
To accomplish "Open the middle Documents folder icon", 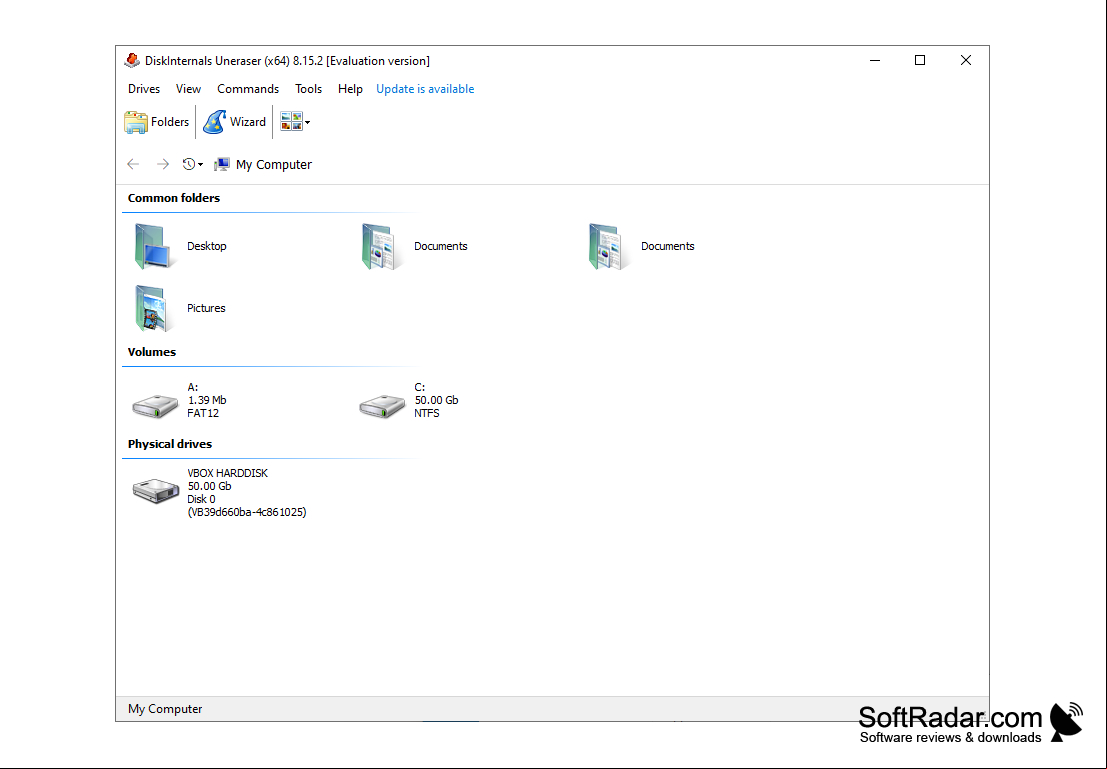I will click(x=382, y=246).
